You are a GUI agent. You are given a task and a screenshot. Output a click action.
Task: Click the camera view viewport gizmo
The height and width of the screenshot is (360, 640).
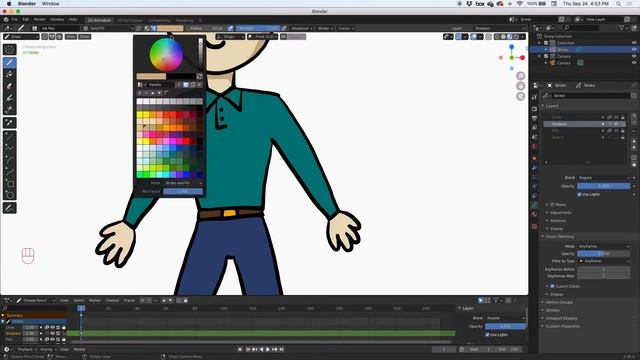click(520, 96)
